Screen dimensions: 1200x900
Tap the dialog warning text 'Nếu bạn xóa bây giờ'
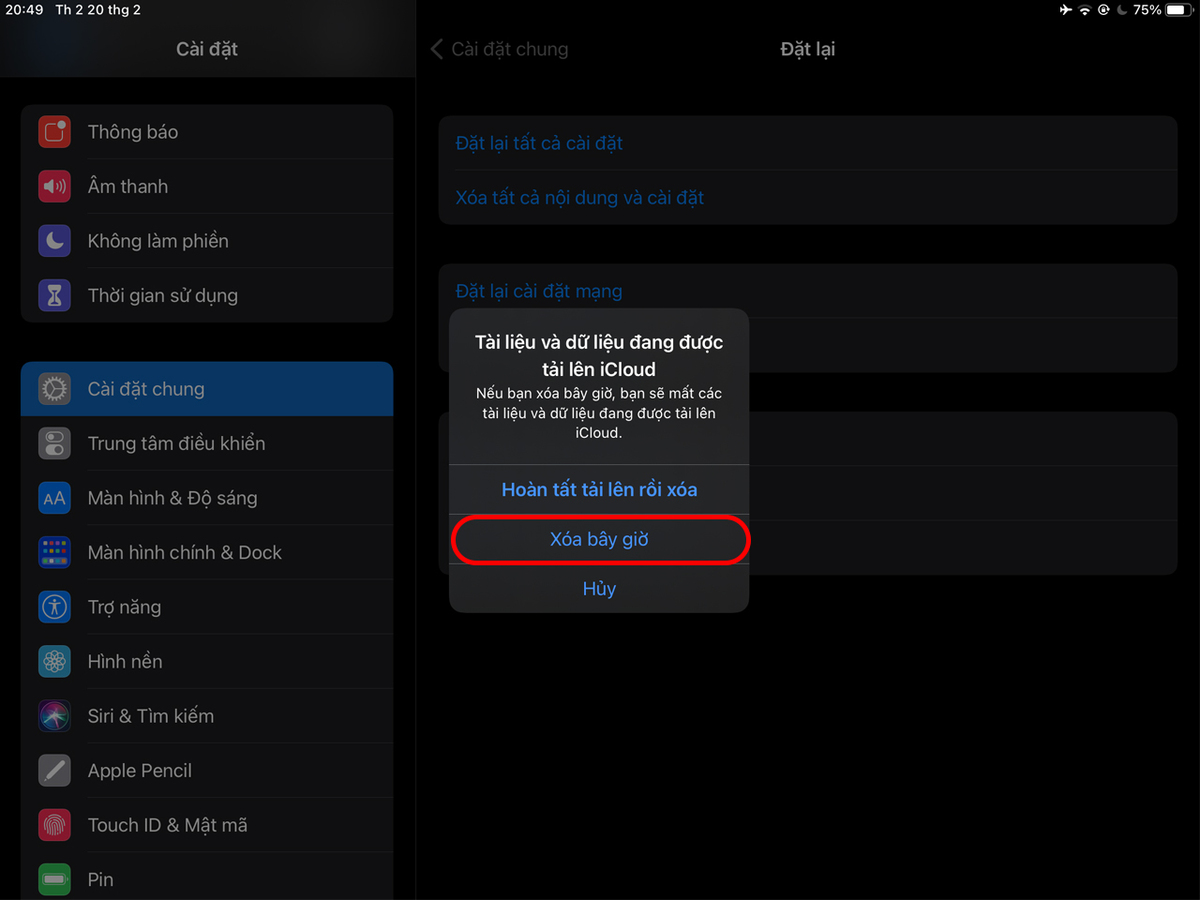coord(599,414)
